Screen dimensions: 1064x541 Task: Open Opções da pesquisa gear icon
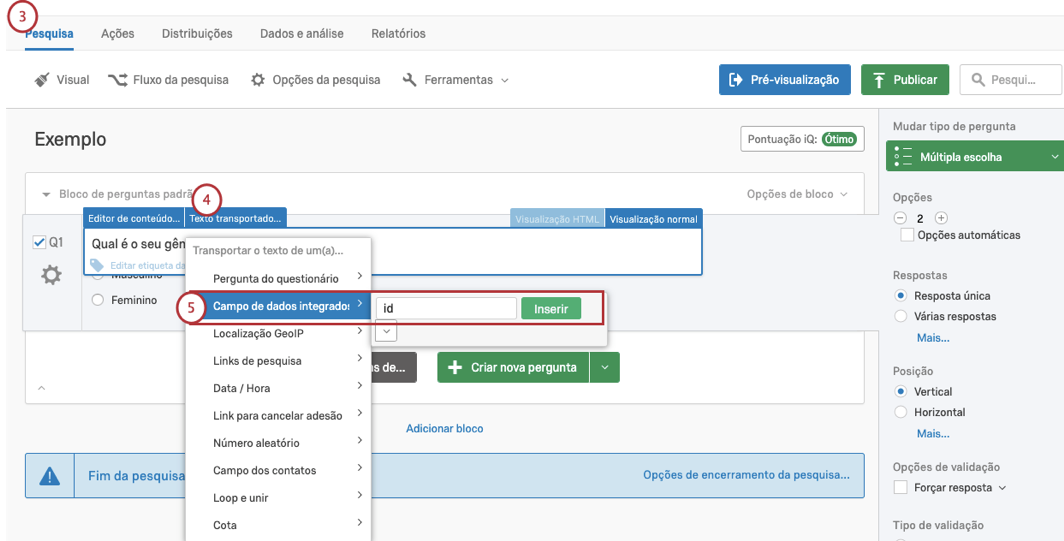click(258, 80)
